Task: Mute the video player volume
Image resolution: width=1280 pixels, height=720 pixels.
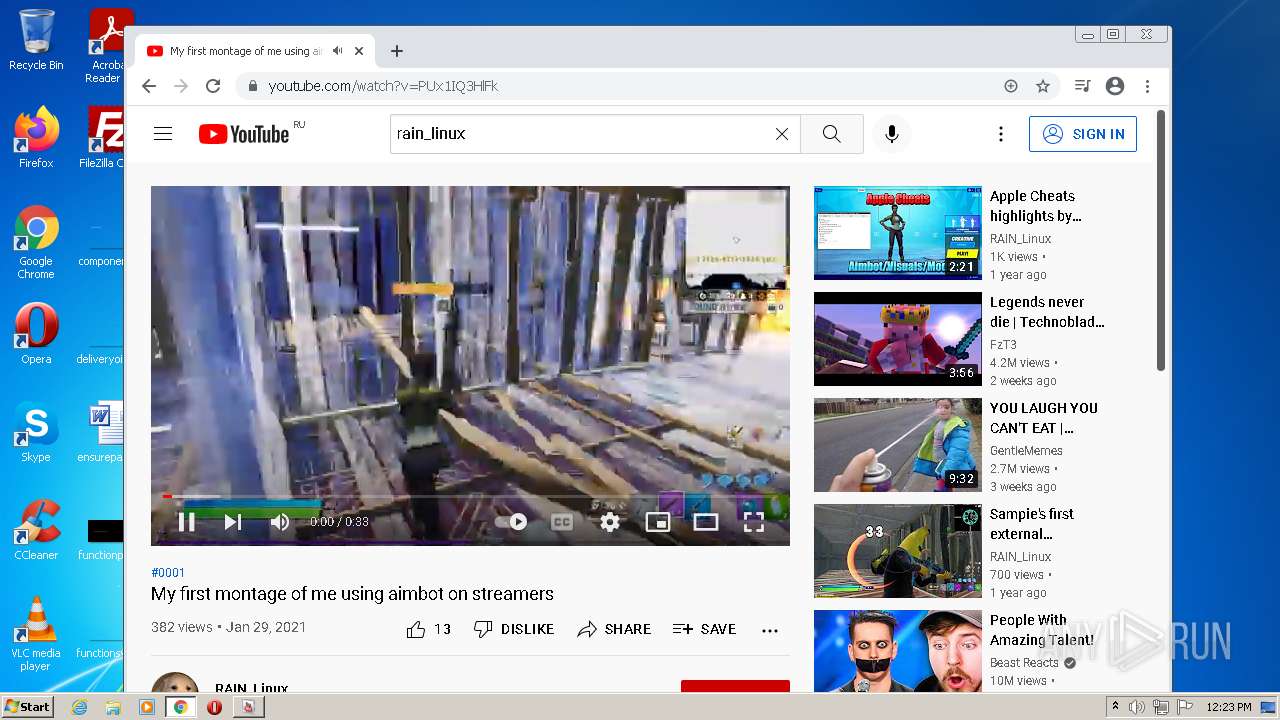Action: 279,521
